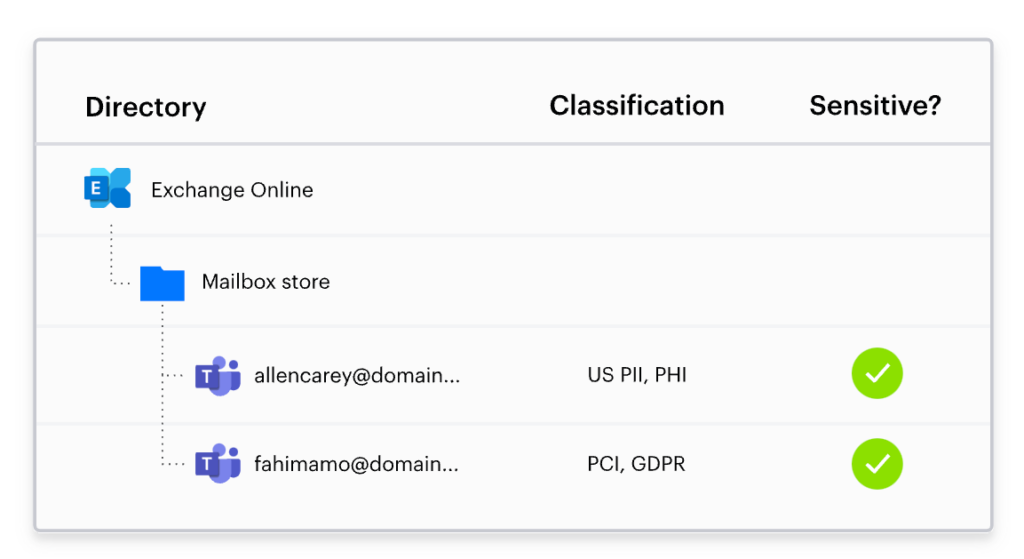
Task: Select the PCI, GDPR classification
Action: [x=636, y=464]
